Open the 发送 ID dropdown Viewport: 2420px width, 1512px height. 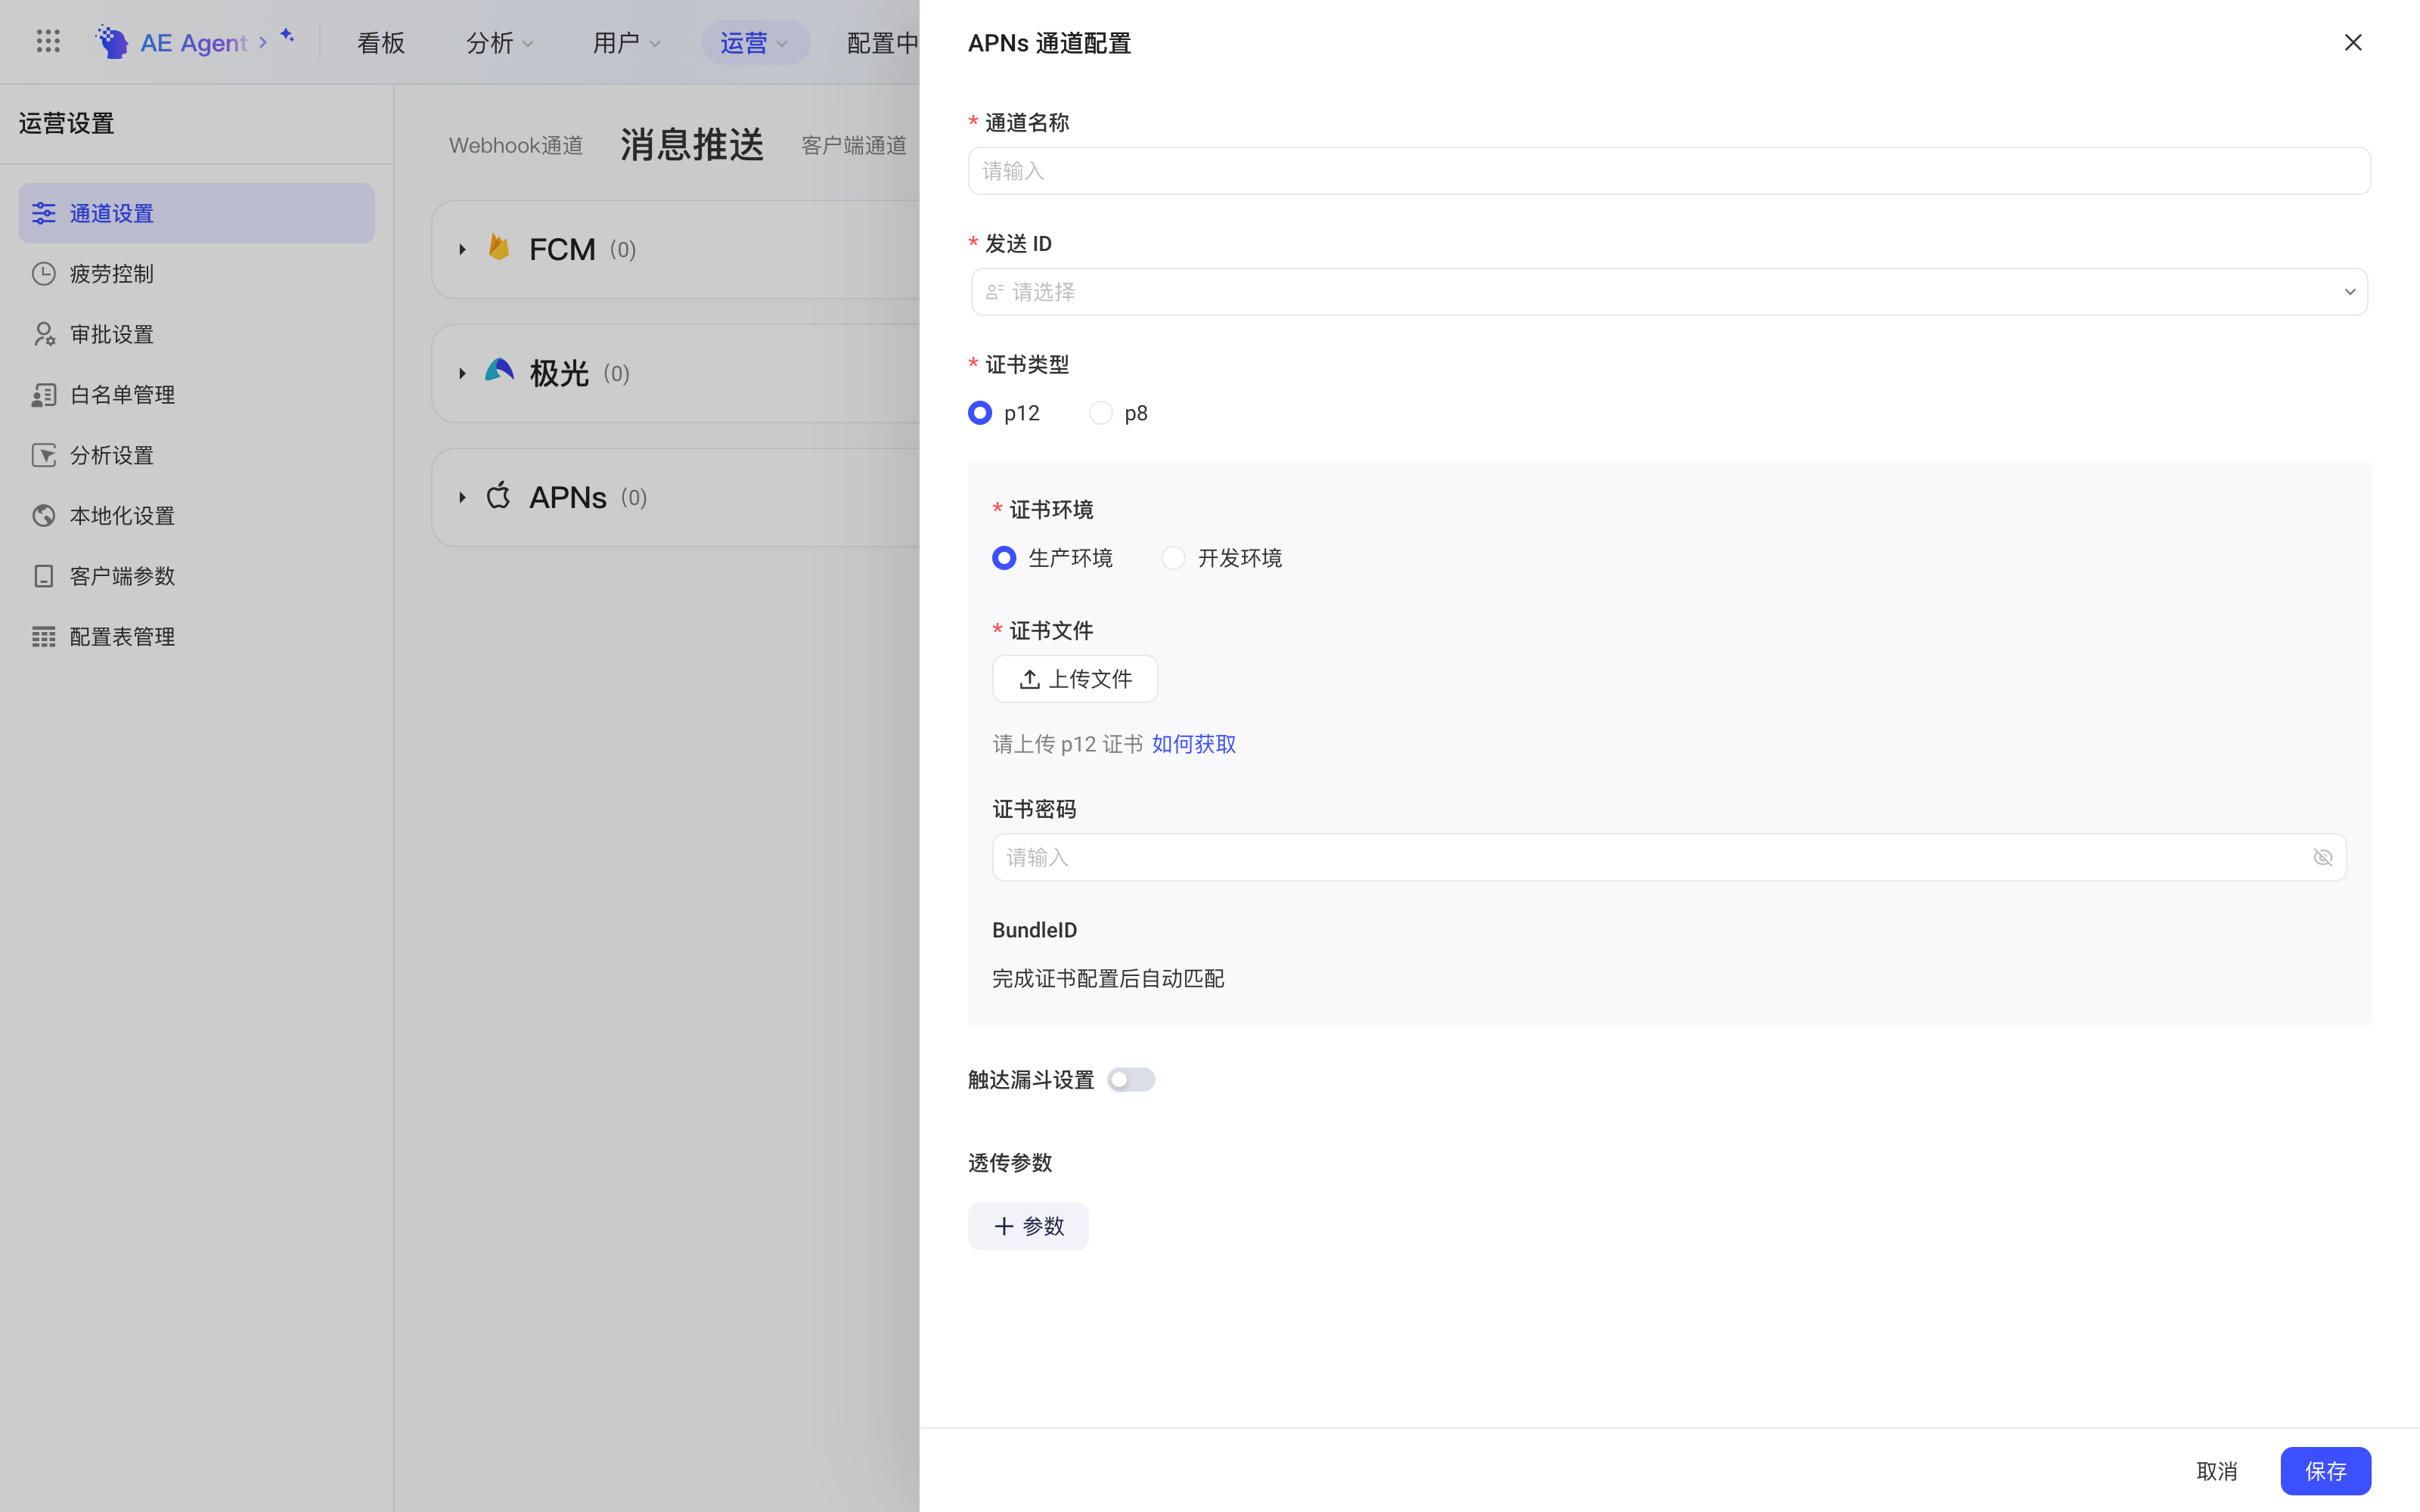1669,292
